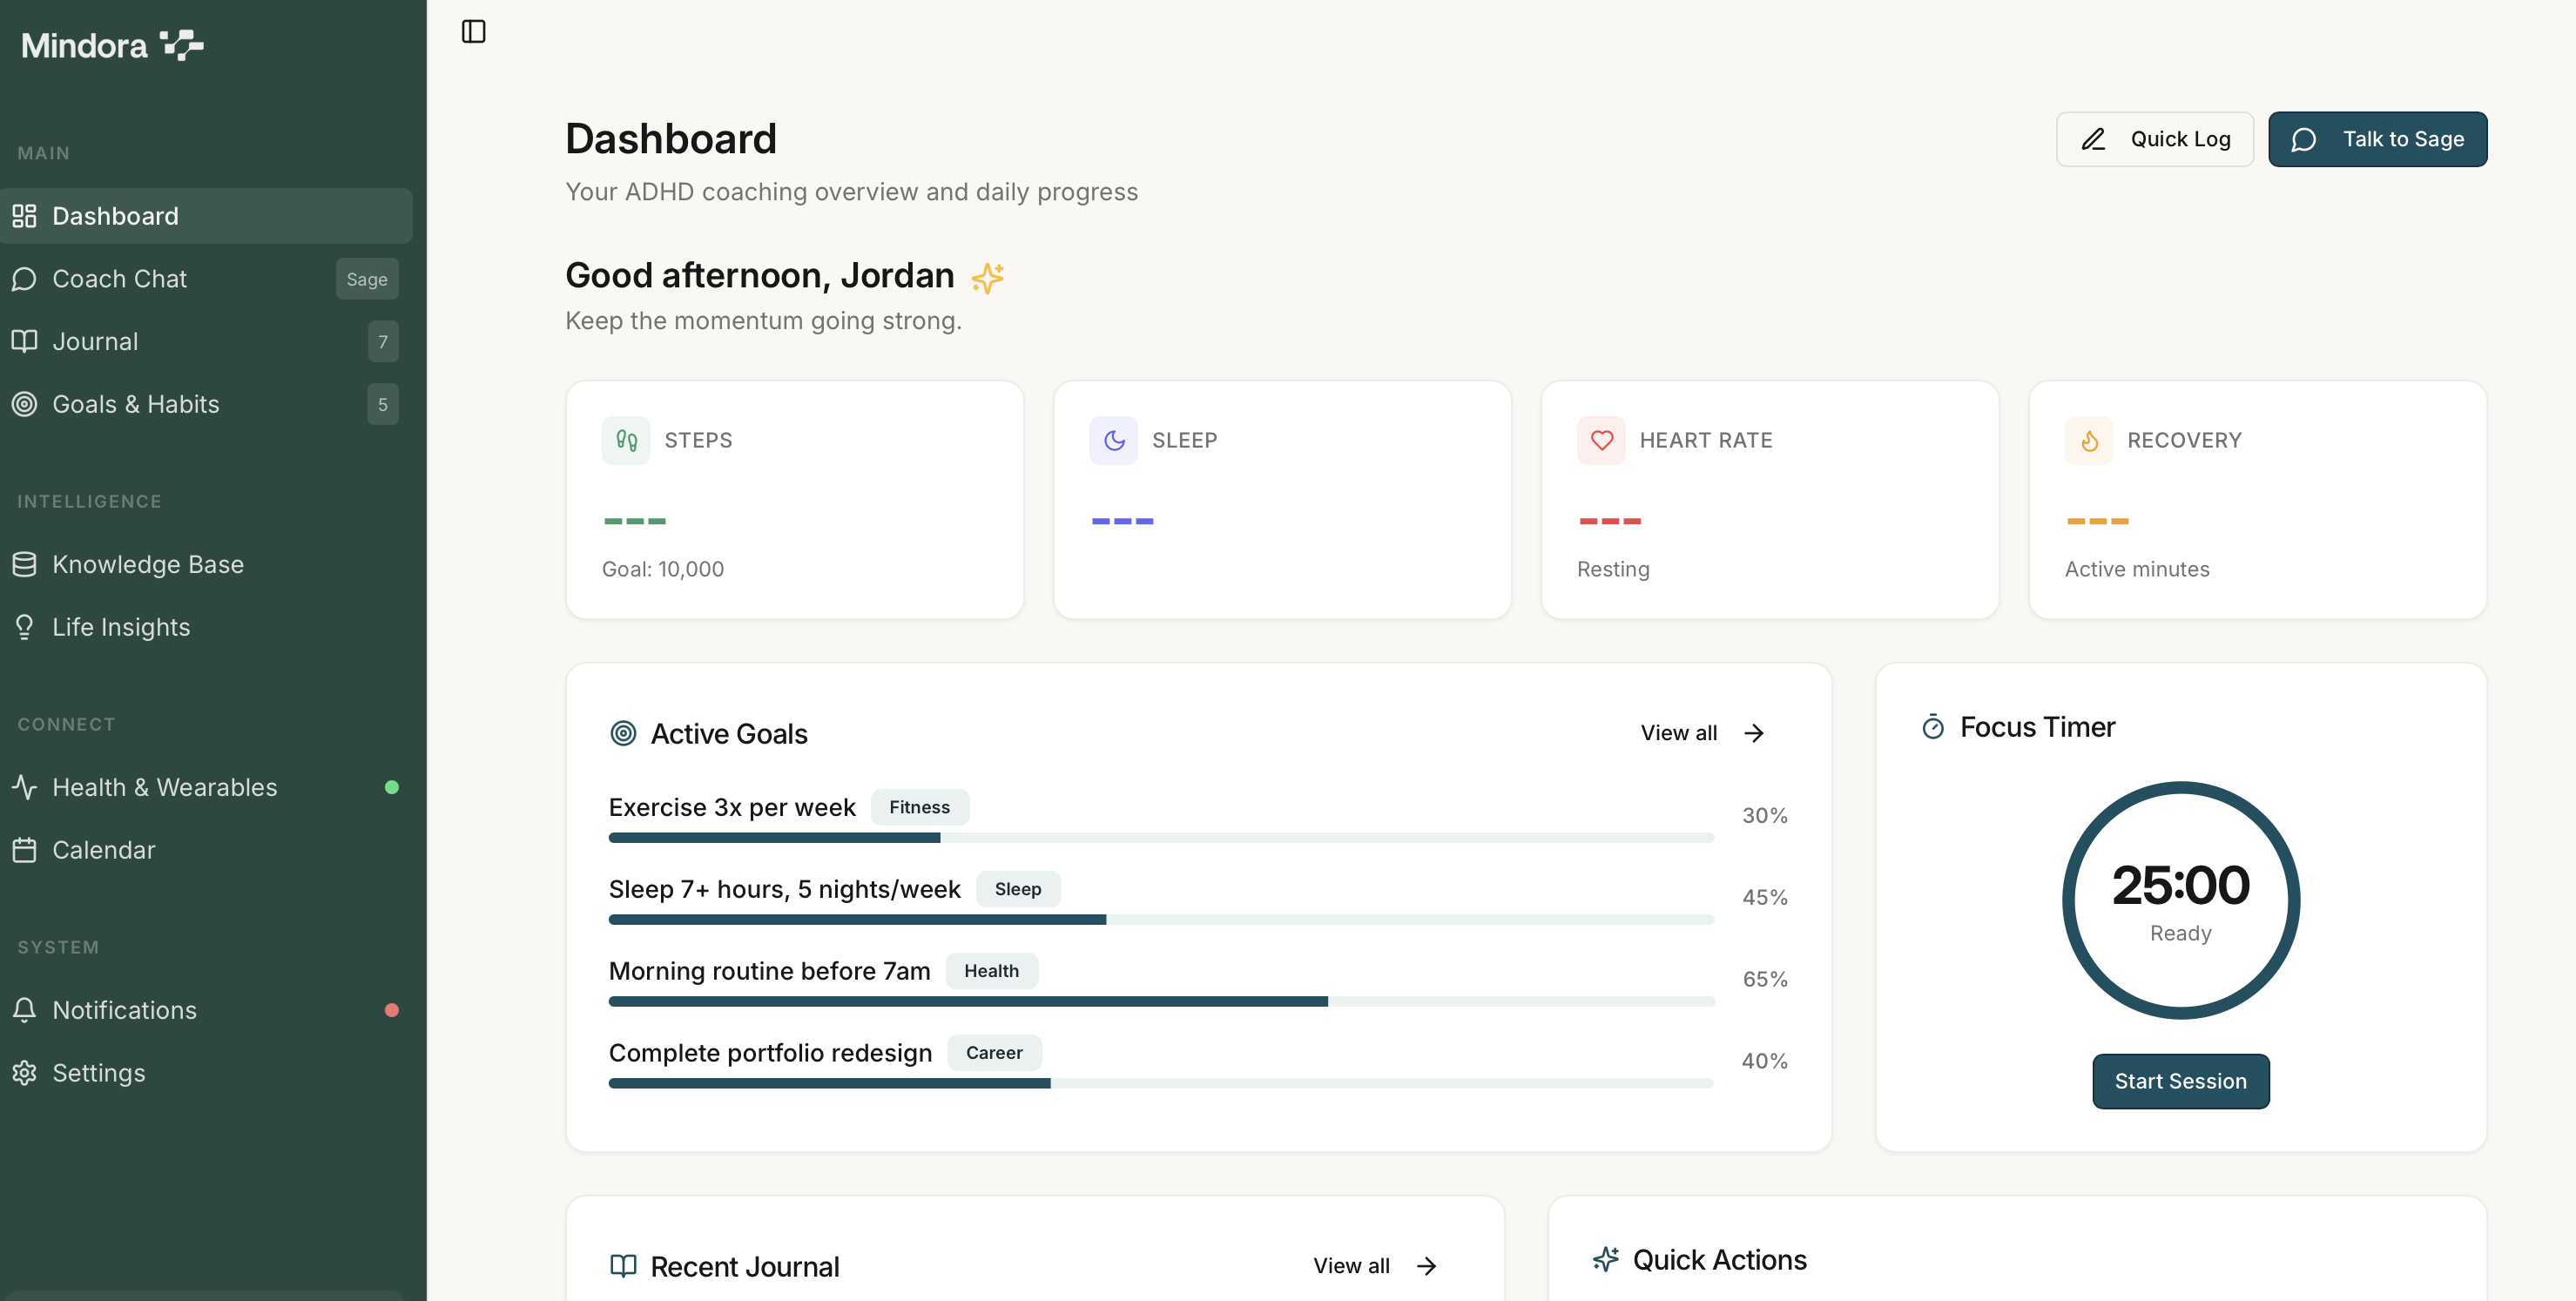Click the Quick Actions sparkle icon

(x=1606, y=1259)
